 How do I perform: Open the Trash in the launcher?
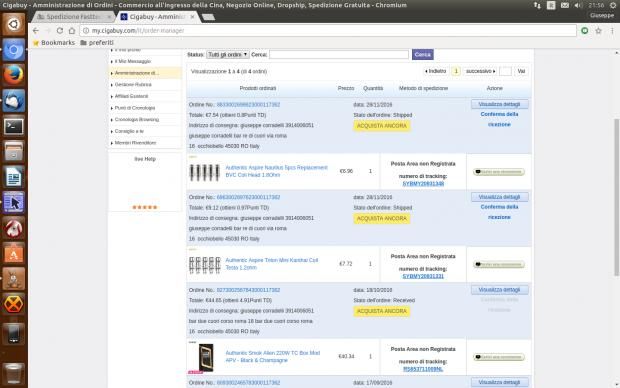[x=13, y=373]
